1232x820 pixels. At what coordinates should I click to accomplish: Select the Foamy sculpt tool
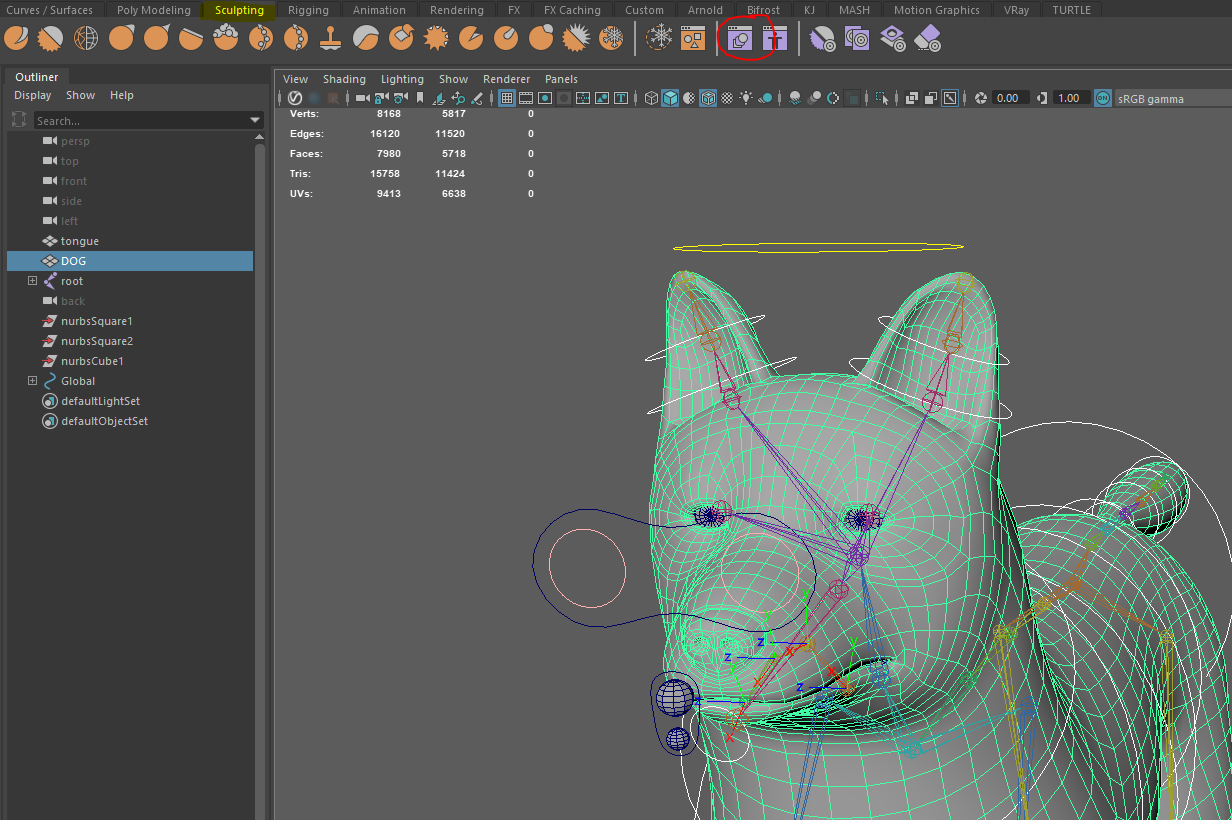coord(226,39)
